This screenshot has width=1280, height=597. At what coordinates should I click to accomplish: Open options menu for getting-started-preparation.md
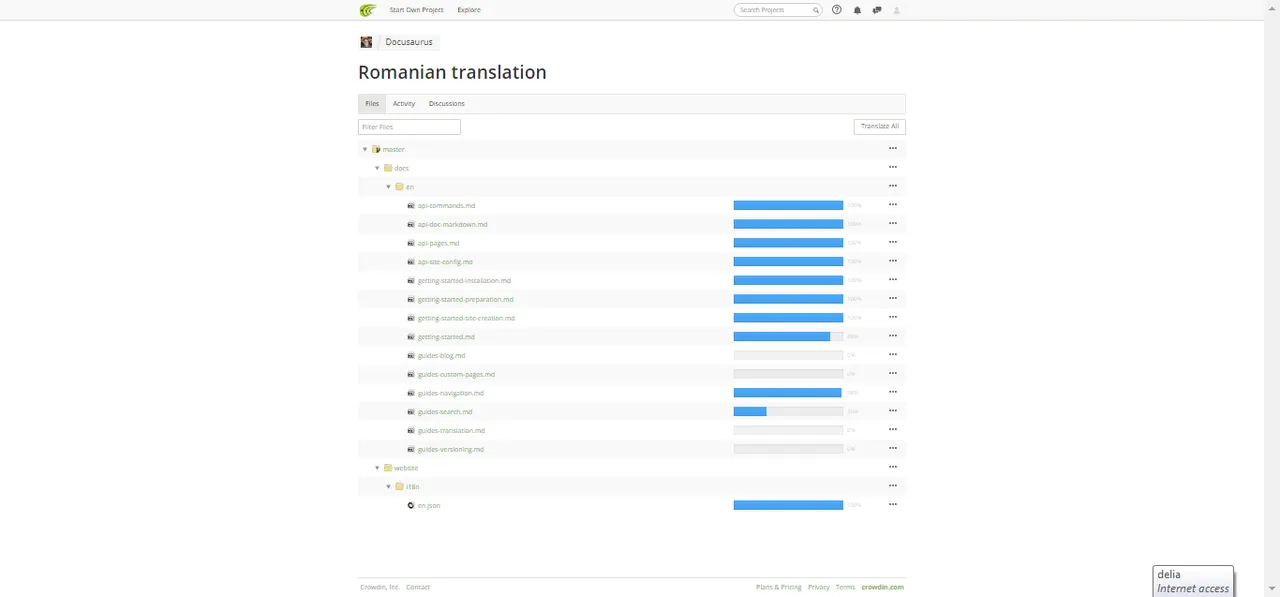point(893,298)
